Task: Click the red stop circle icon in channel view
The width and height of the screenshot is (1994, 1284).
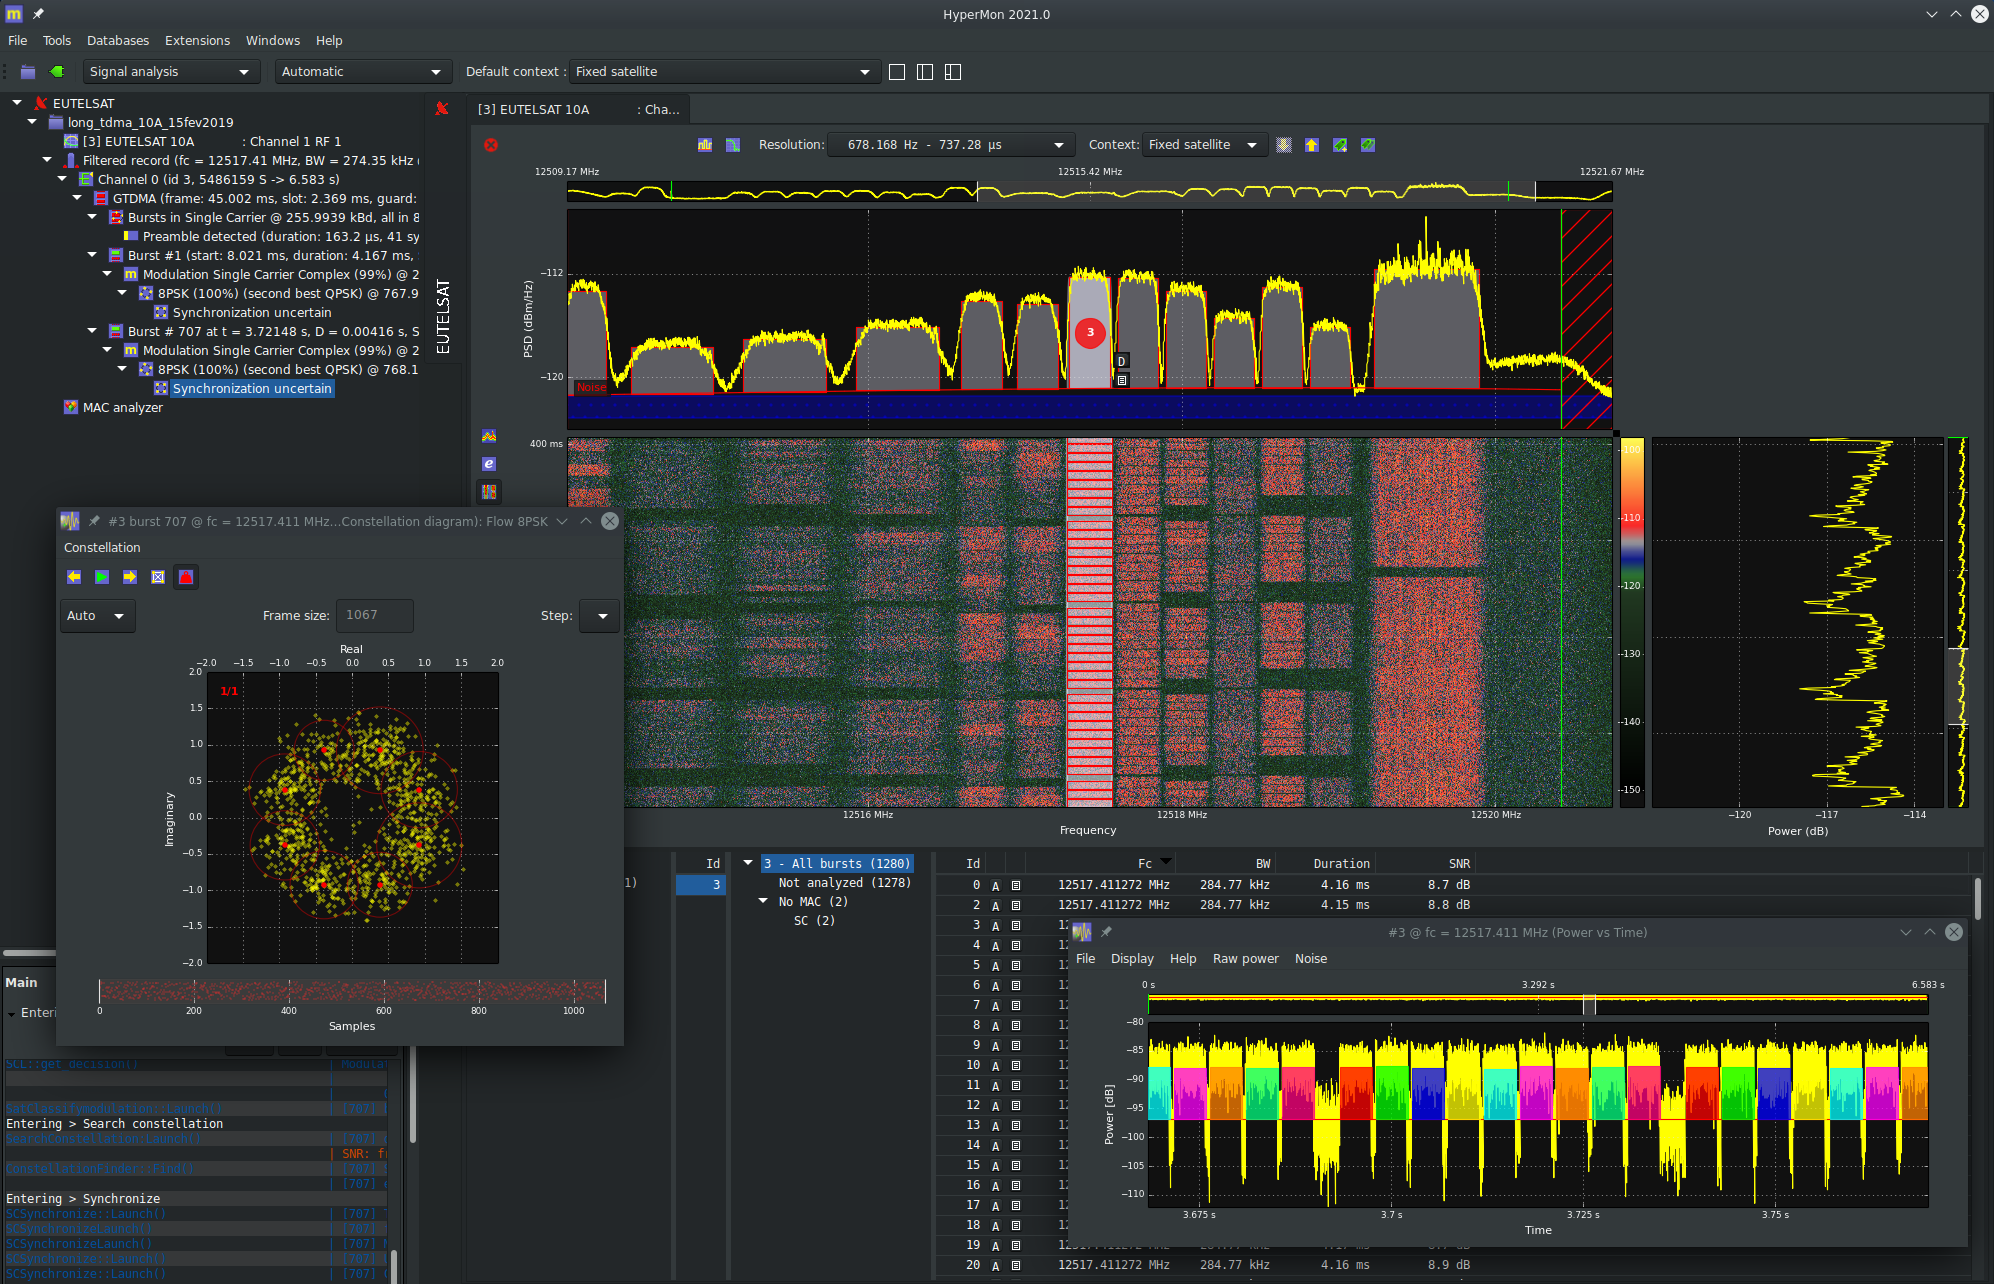Action: (491, 145)
